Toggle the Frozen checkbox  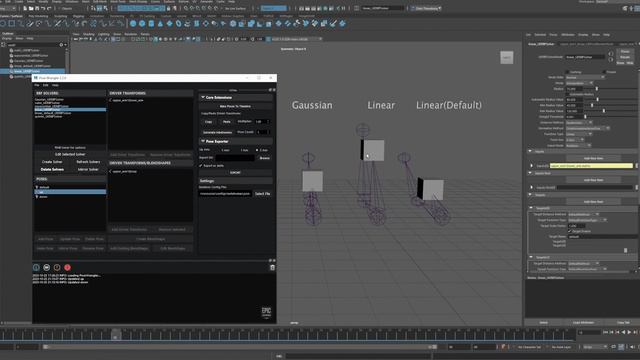(604, 72)
